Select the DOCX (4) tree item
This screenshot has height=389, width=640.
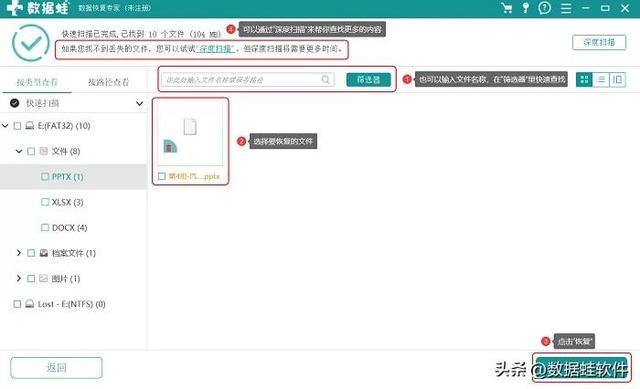(69, 228)
